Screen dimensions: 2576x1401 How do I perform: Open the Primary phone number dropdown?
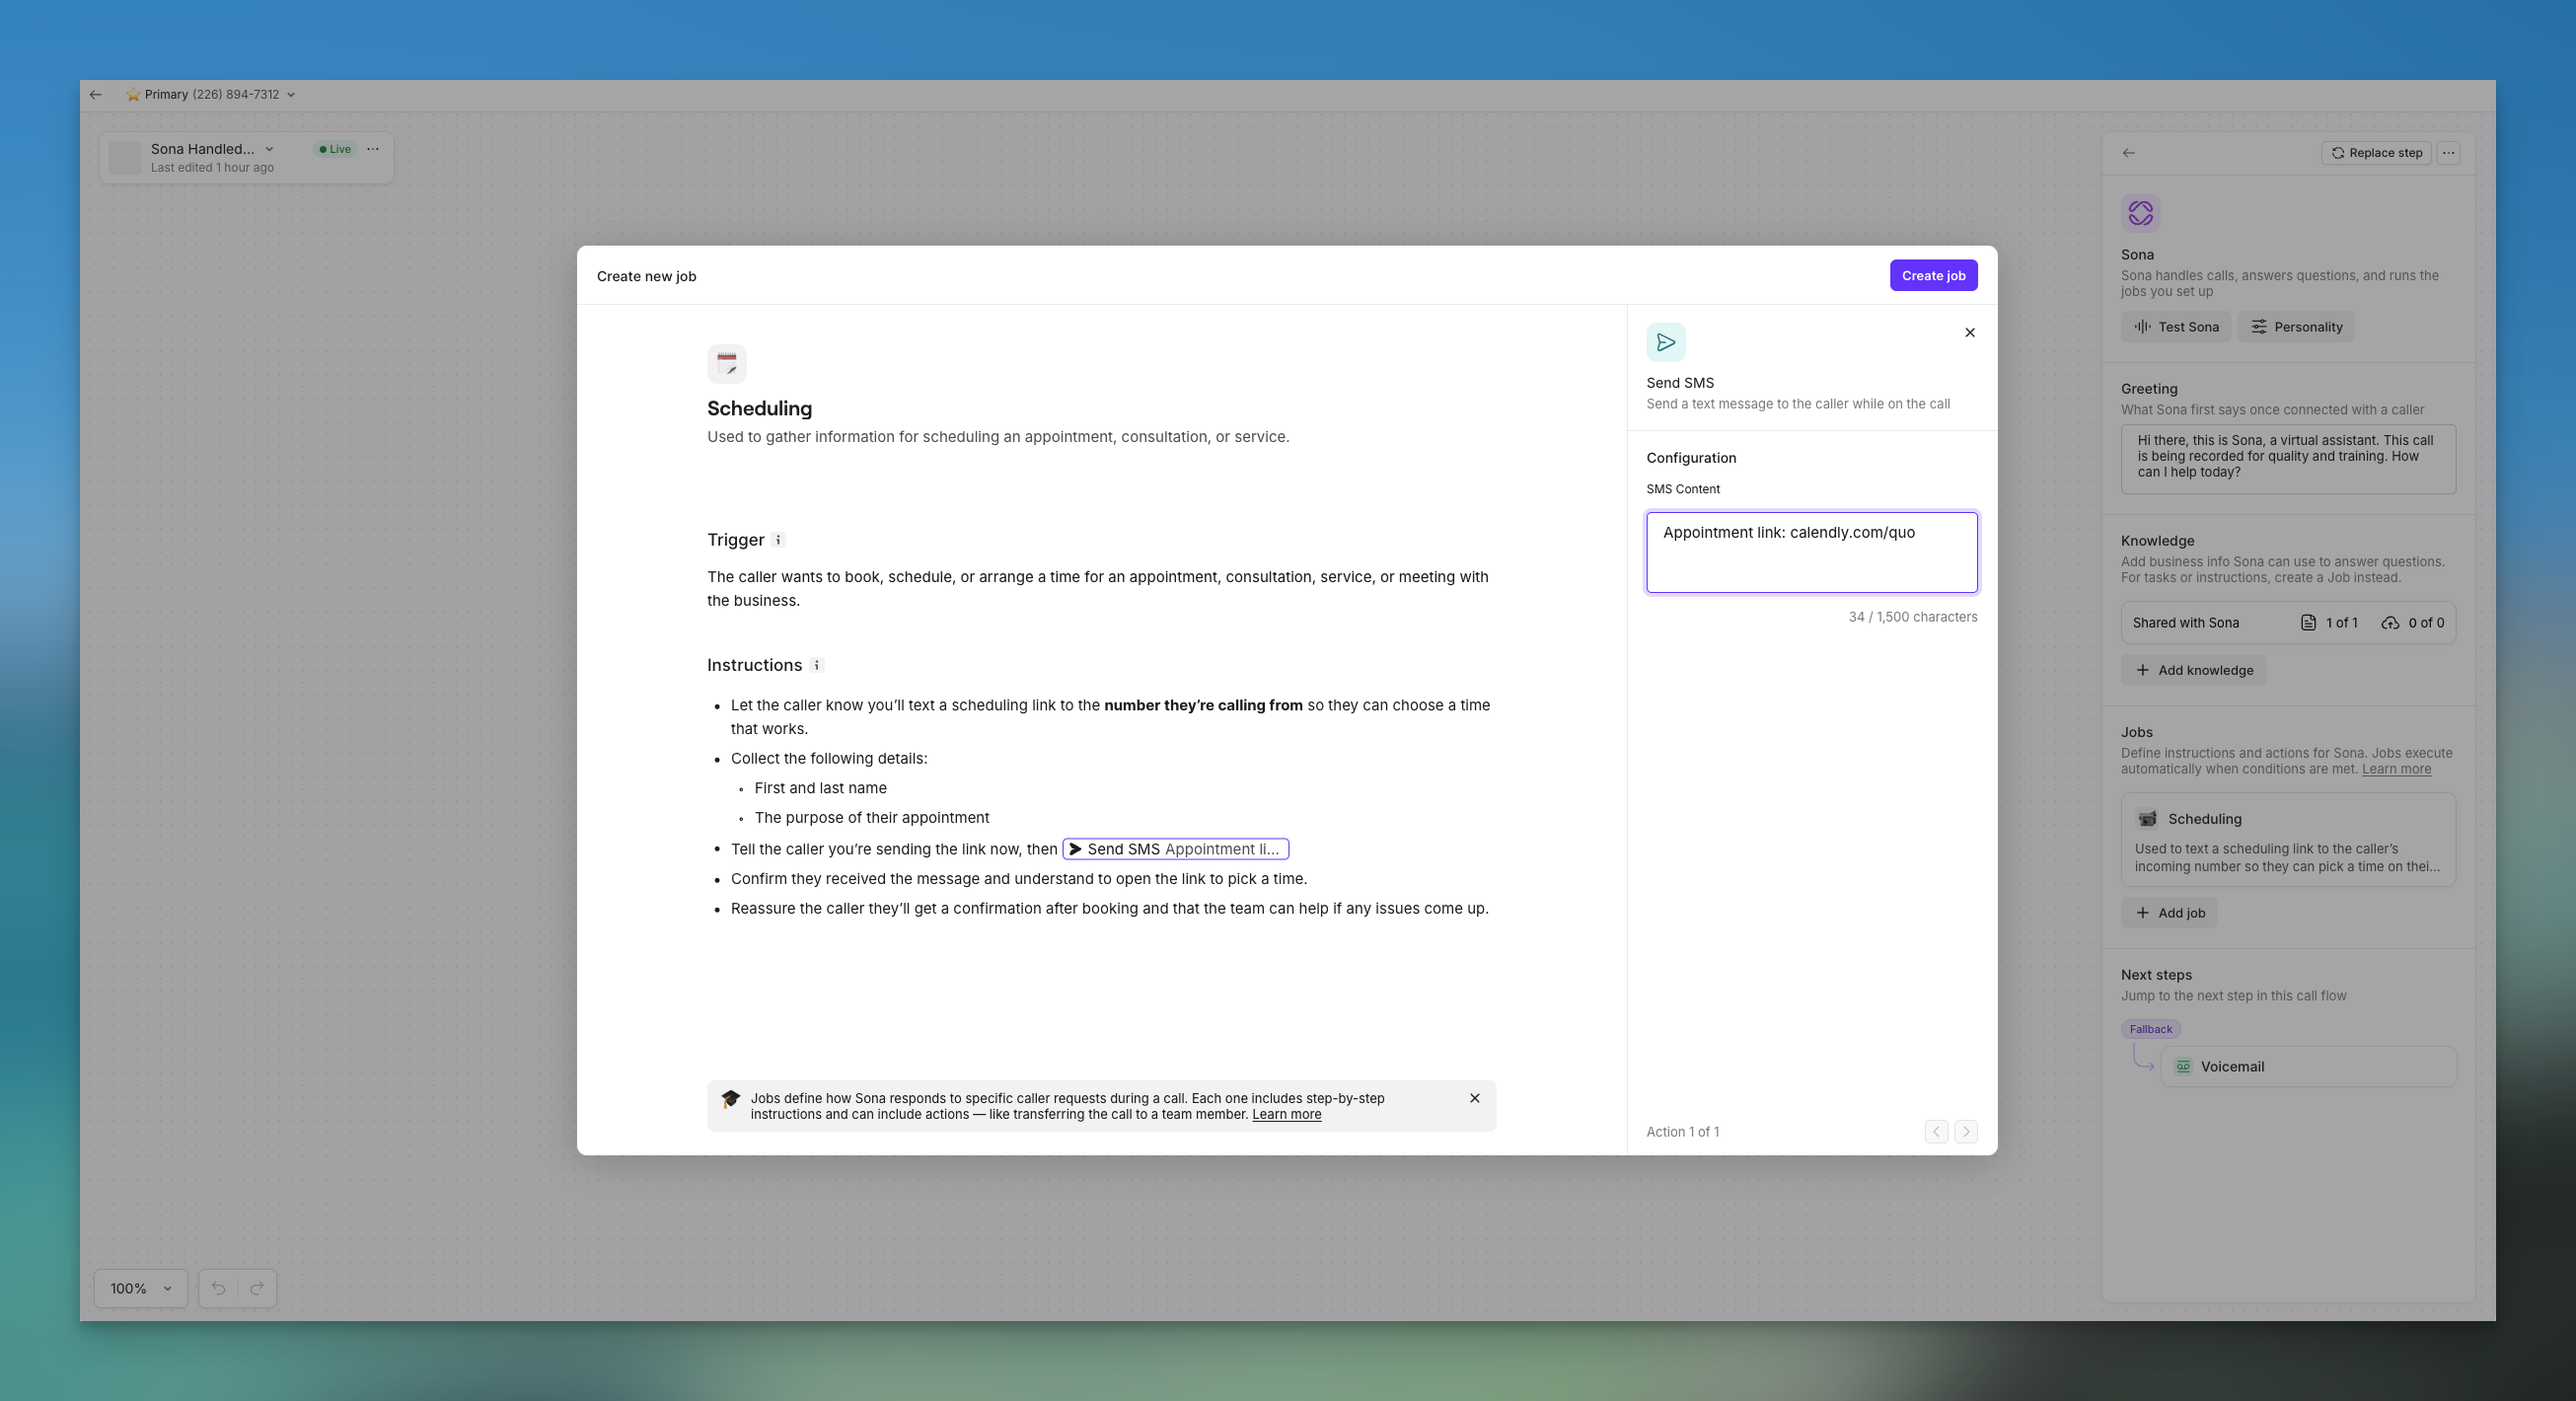coord(211,95)
